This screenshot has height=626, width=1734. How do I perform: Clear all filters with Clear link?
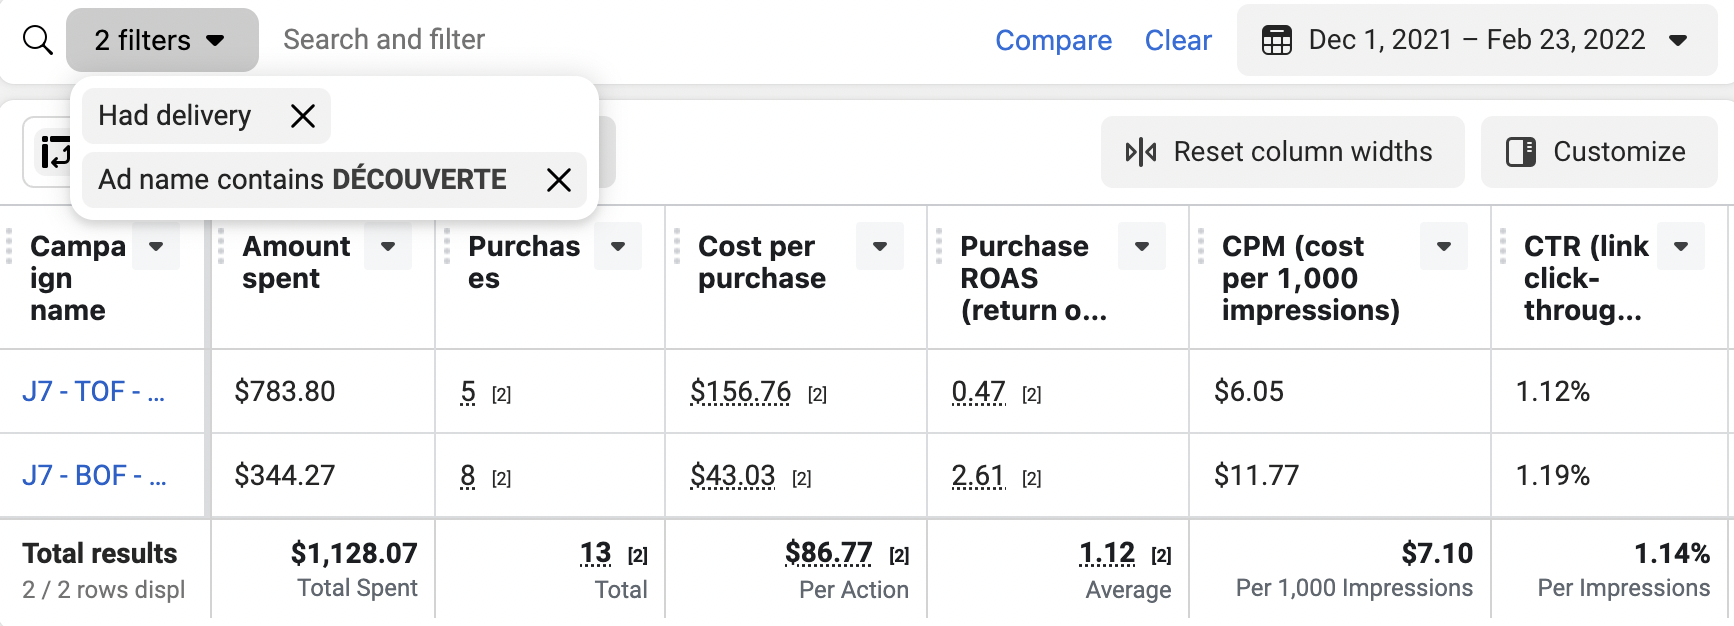click(1177, 40)
